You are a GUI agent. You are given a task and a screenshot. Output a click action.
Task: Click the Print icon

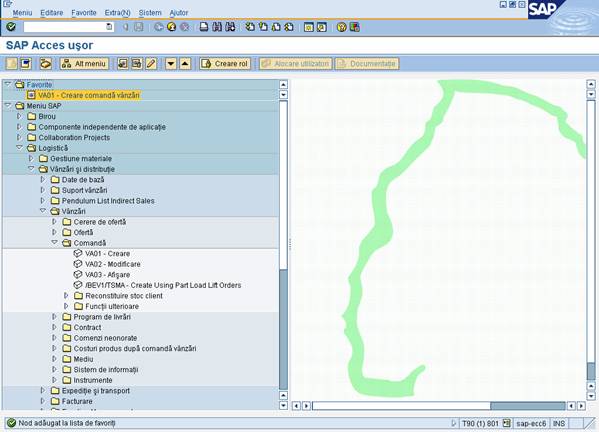204,27
